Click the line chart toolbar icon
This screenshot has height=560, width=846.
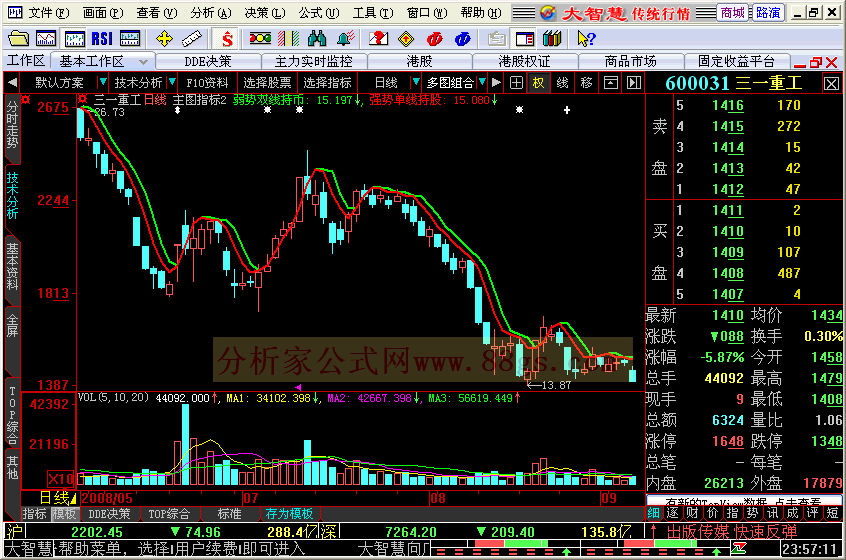pyautogui.click(x=46, y=39)
